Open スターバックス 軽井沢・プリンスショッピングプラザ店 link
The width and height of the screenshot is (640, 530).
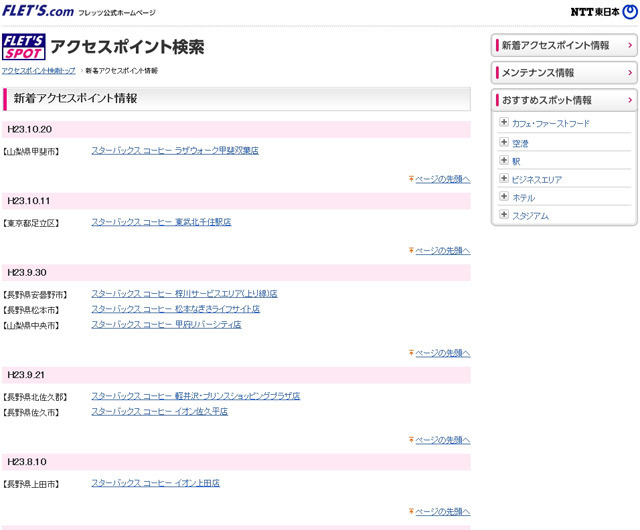click(x=196, y=396)
